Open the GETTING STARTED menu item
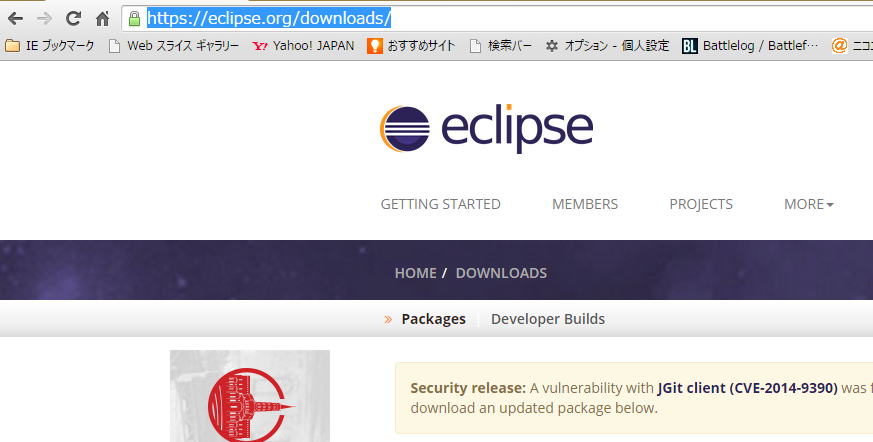The image size is (873, 442). [440, 204]
